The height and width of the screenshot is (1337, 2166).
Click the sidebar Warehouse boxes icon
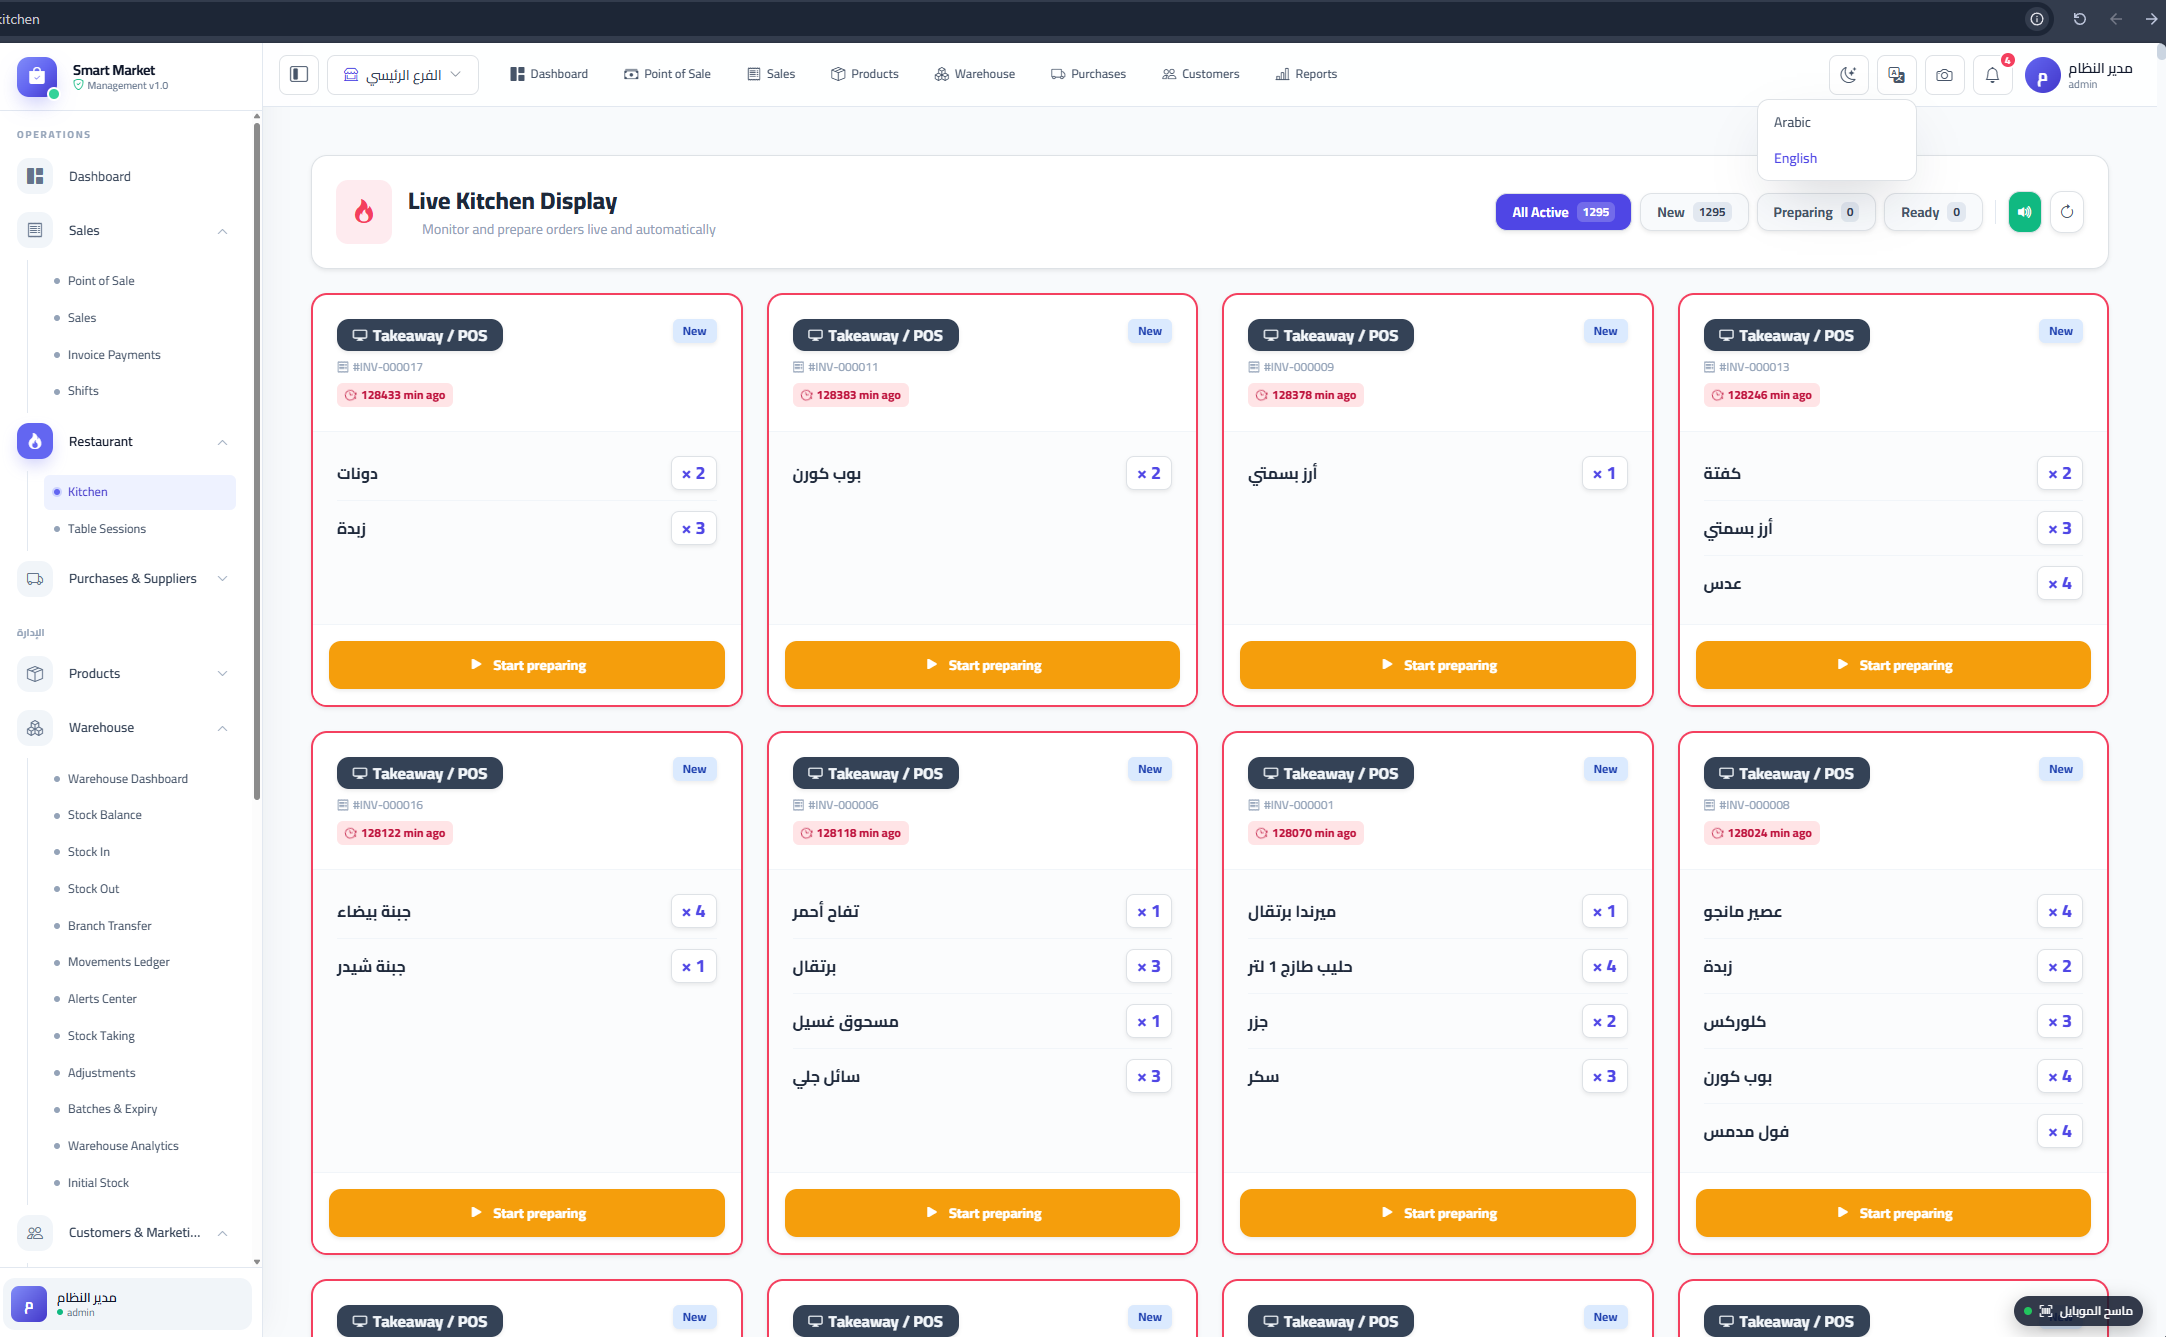[x=35, y=727]
